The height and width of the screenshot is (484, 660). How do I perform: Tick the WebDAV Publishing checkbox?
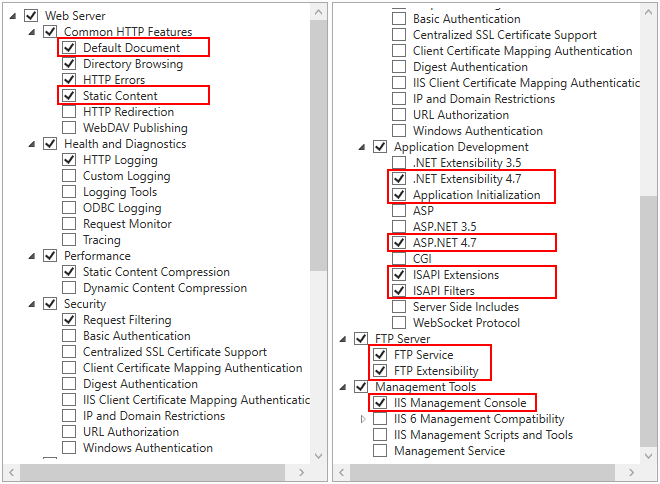click(x=69, y=128)
